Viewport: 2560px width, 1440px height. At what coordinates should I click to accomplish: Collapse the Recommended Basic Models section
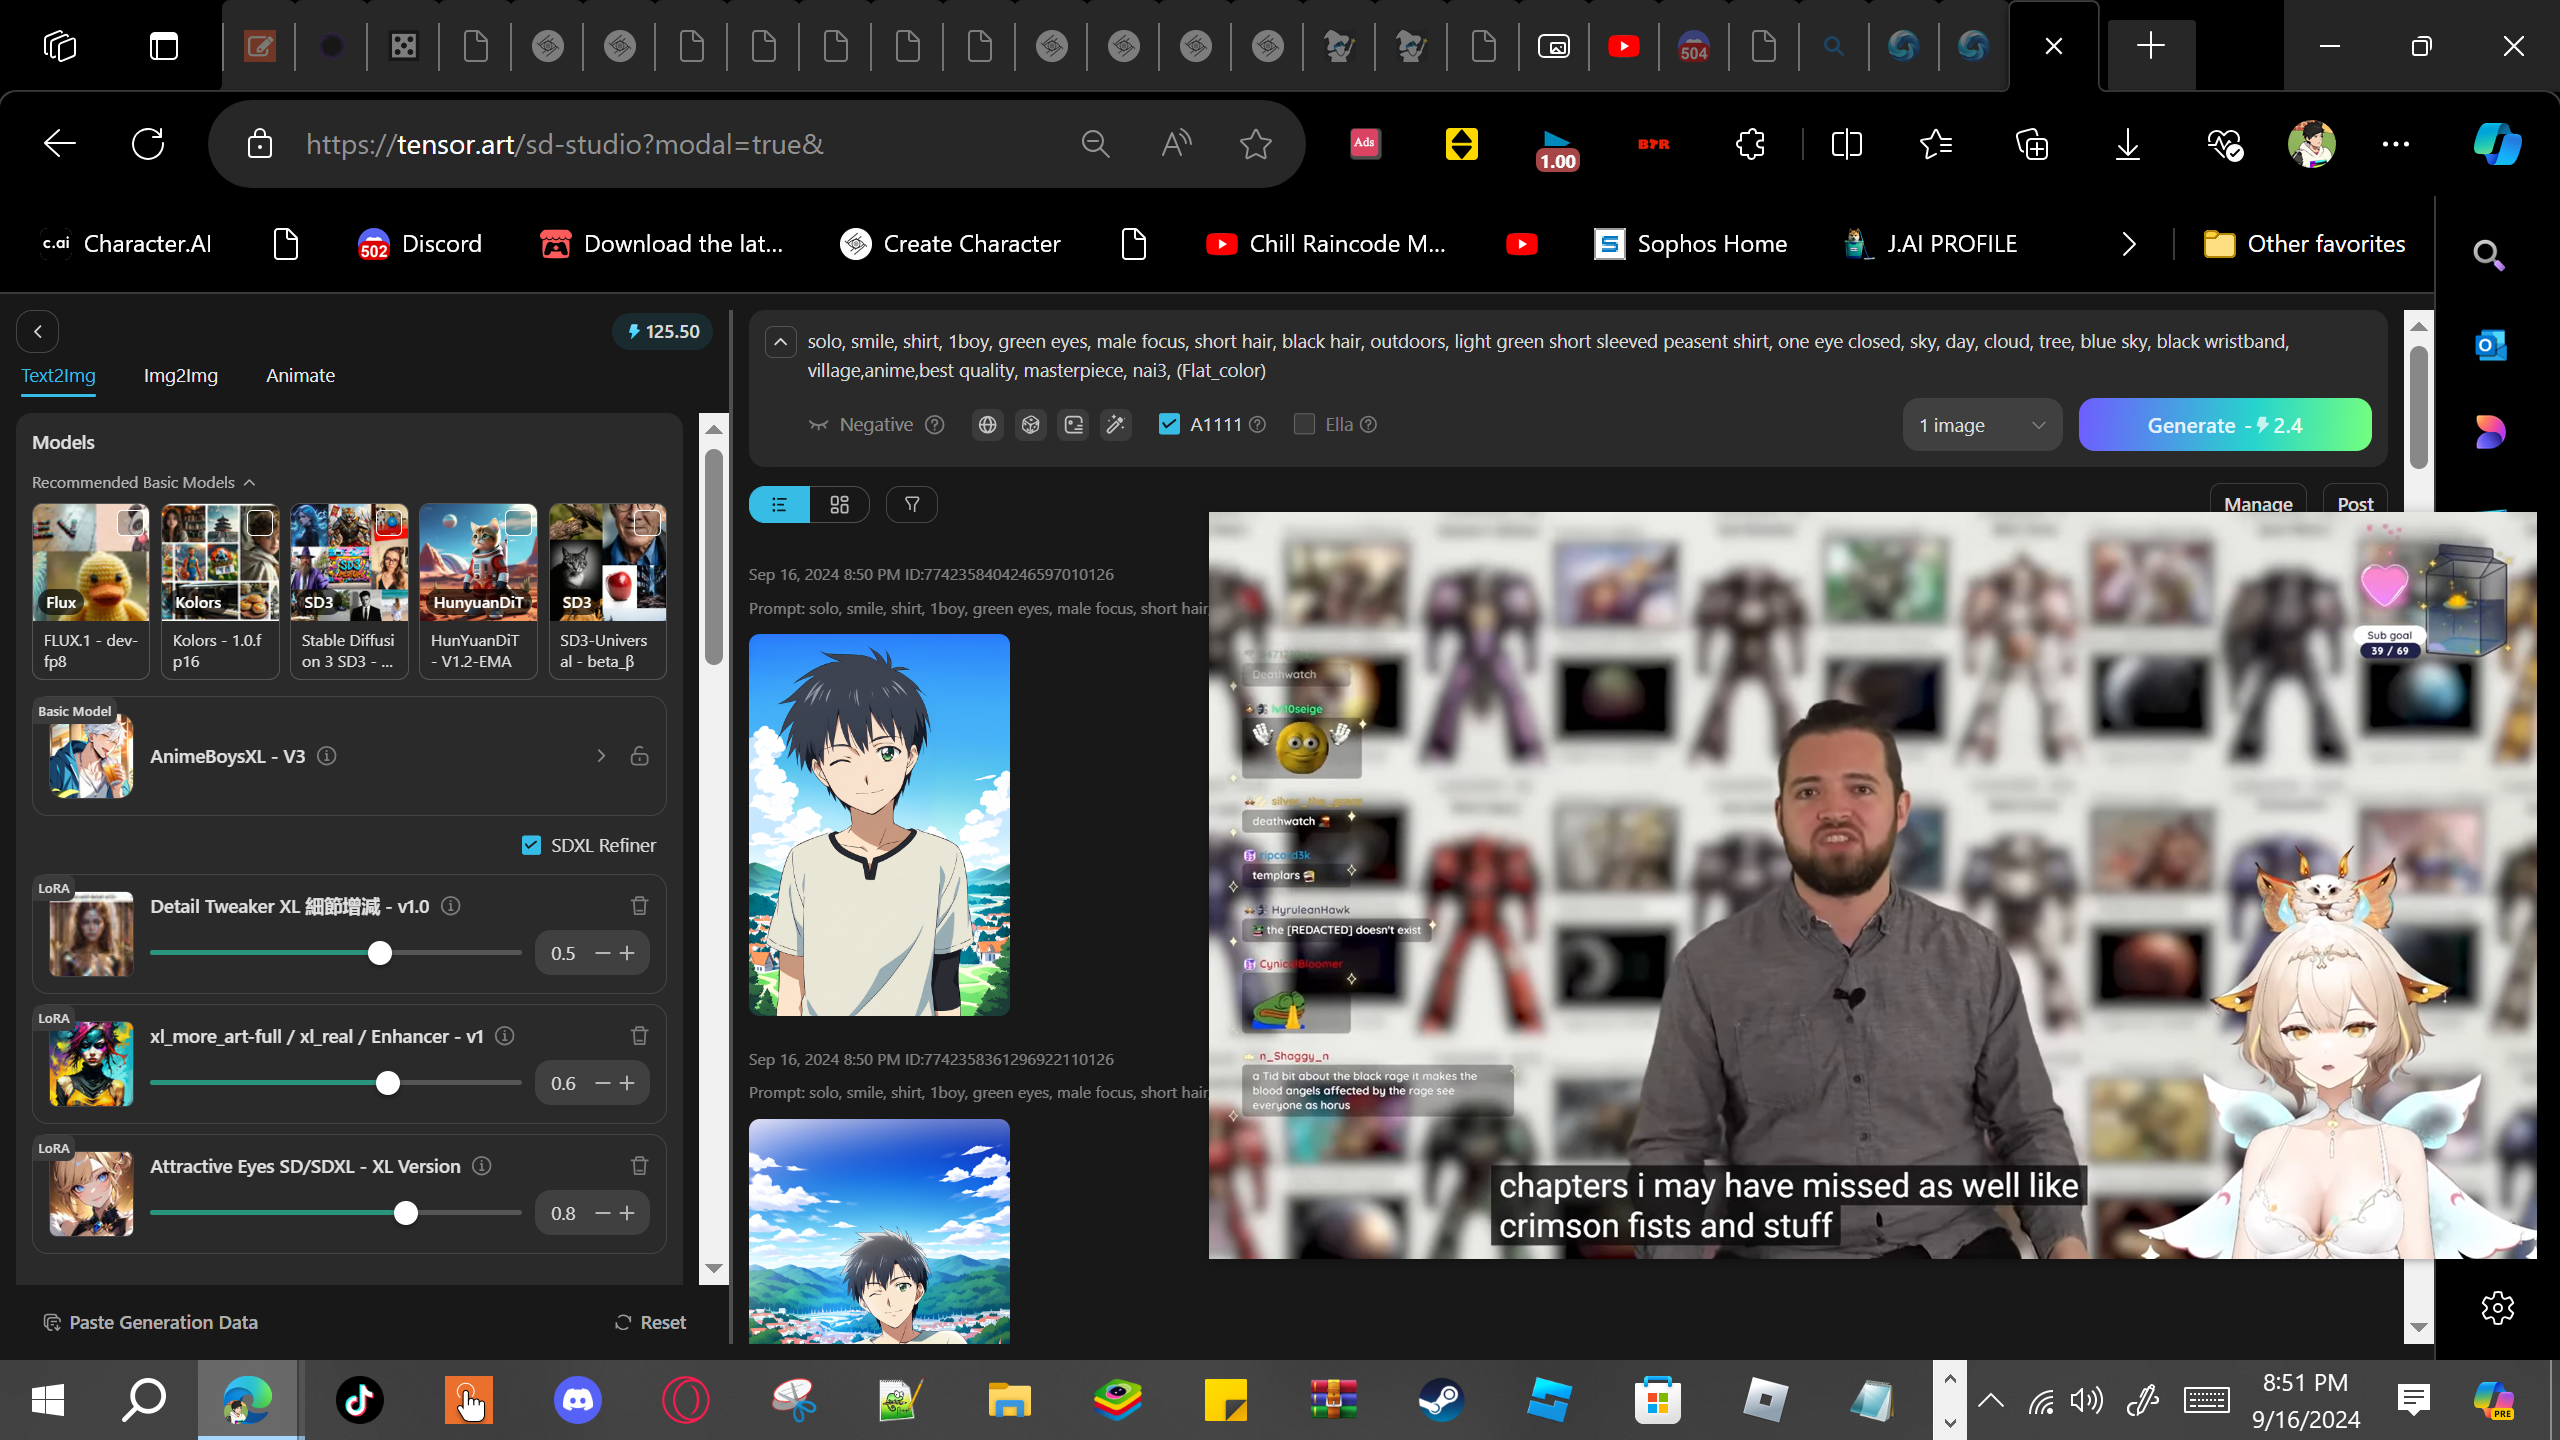(250, 483)
